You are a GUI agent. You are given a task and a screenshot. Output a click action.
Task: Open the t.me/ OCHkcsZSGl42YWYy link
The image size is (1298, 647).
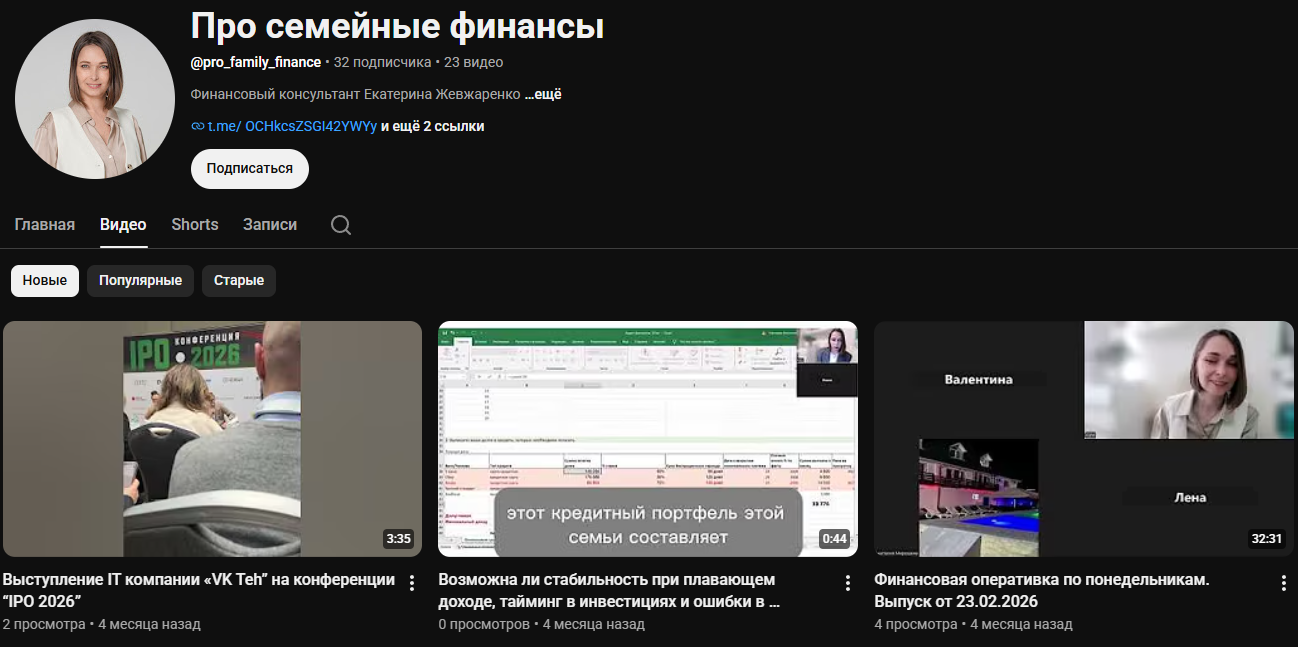(x=292, y=126)
